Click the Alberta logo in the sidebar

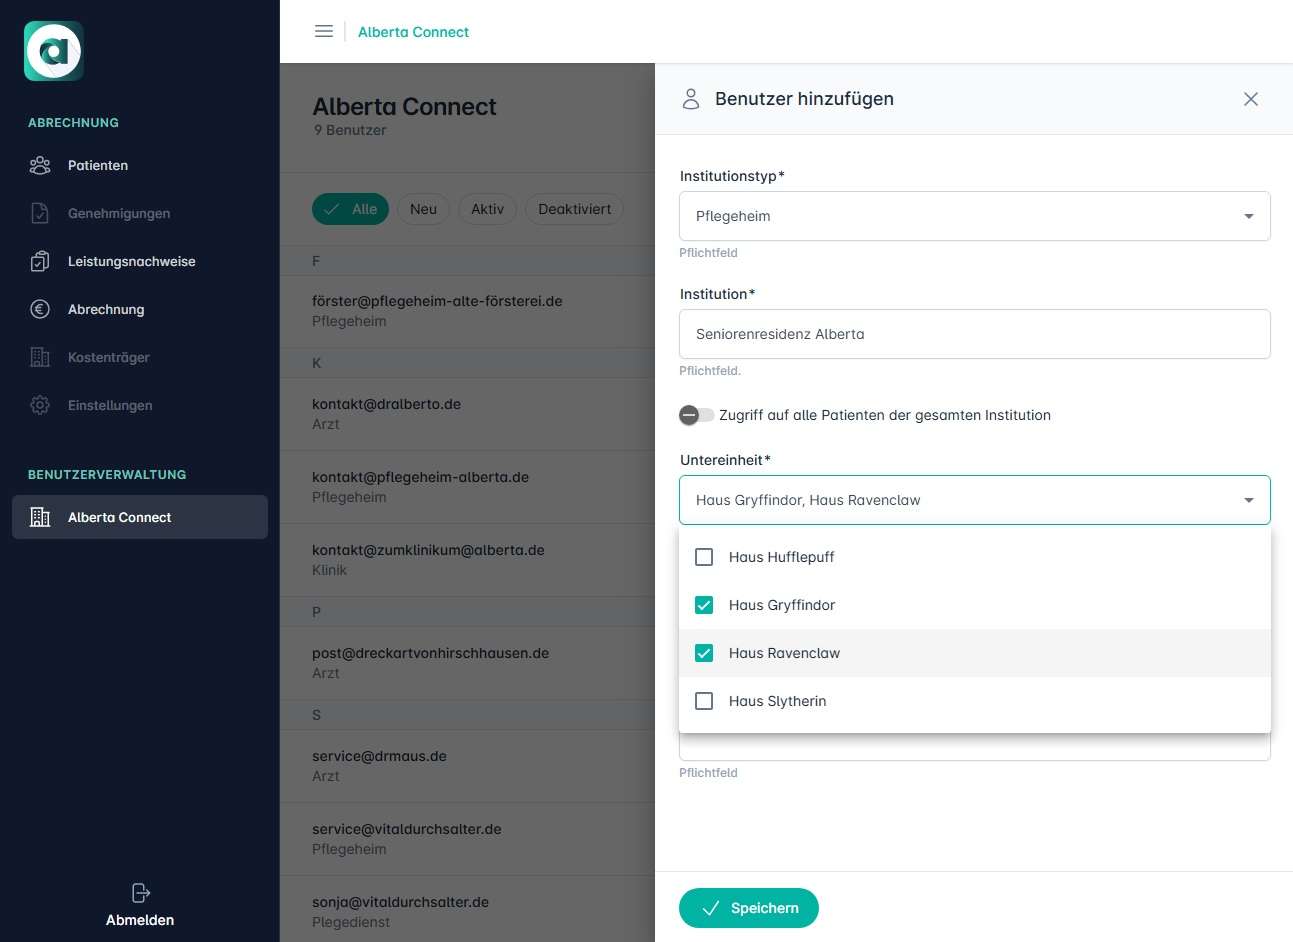(54, 51)
